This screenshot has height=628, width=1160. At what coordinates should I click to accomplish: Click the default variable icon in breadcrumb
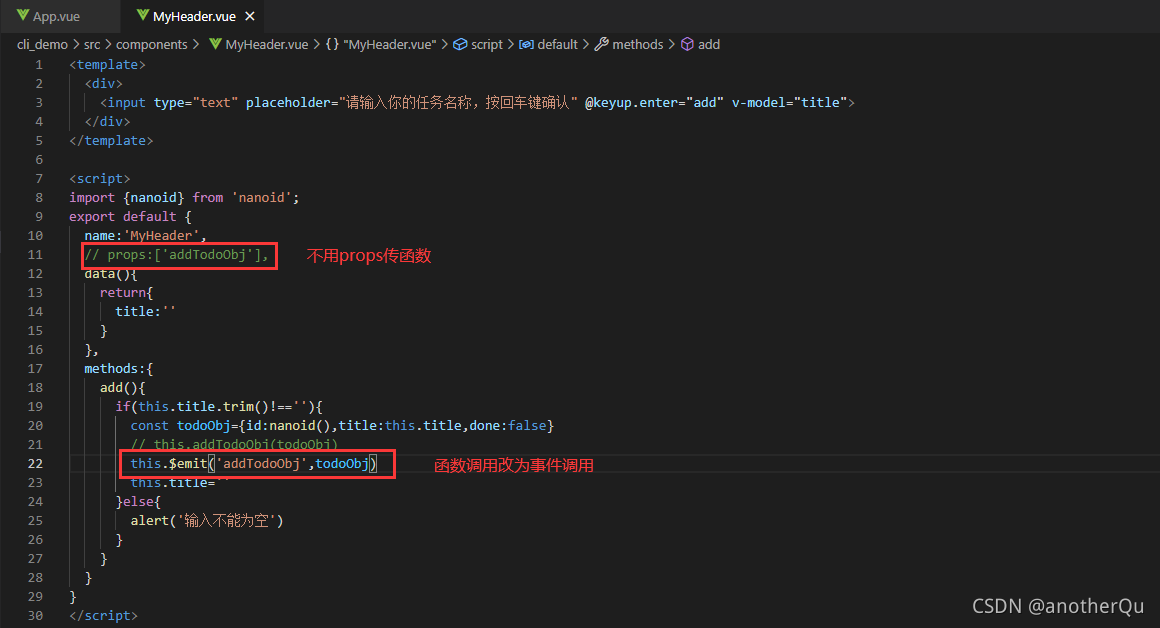coord(526,44)
